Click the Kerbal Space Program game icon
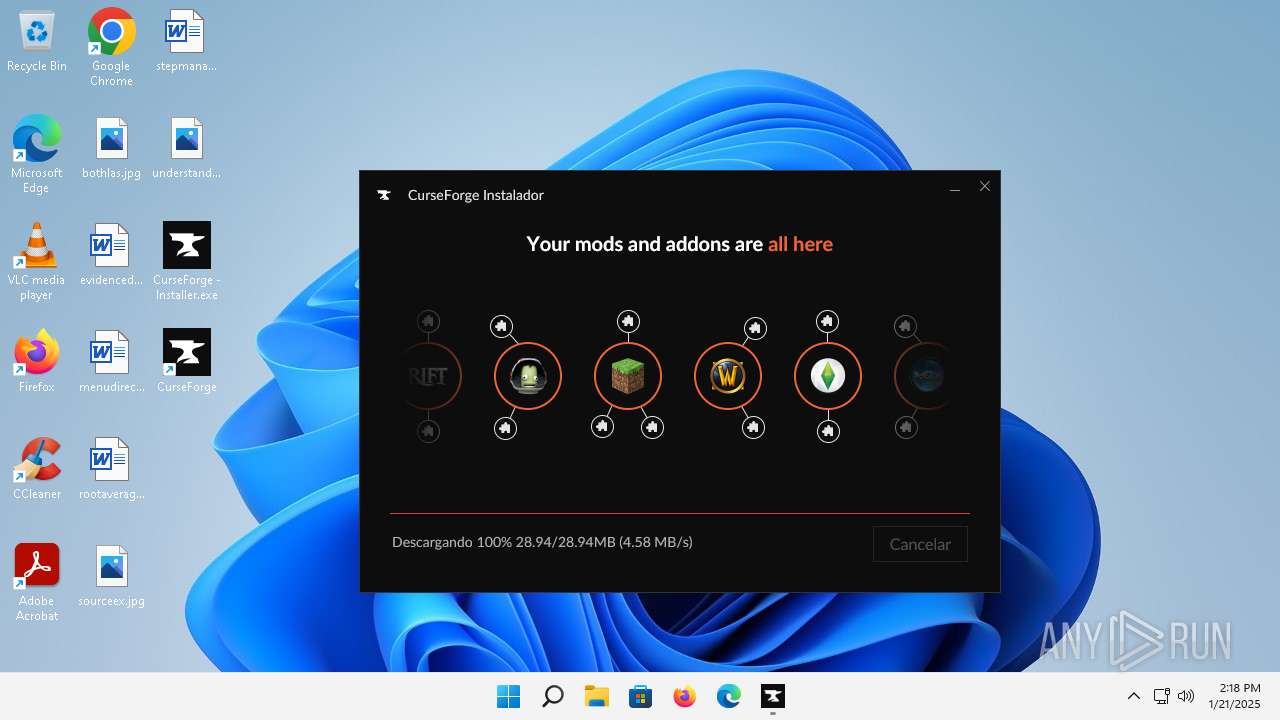This screenshot has width=1280, height=720. point(528,376)
